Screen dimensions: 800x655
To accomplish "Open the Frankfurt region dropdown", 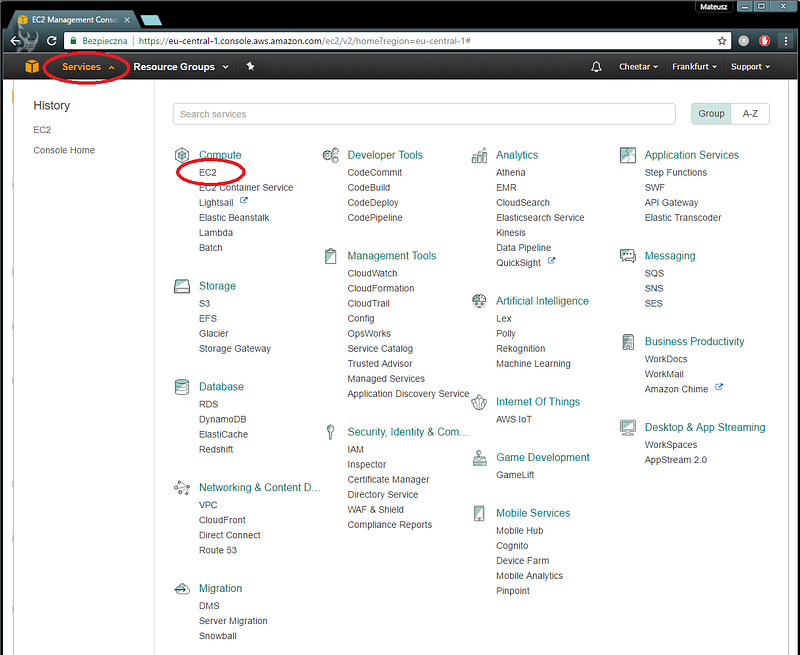I will click(694, 67).
